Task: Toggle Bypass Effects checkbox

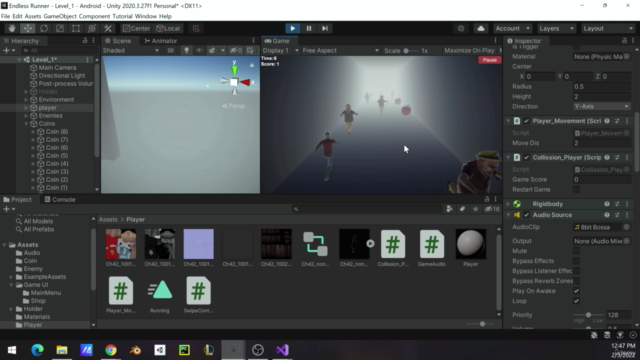Action: [576, 261]
